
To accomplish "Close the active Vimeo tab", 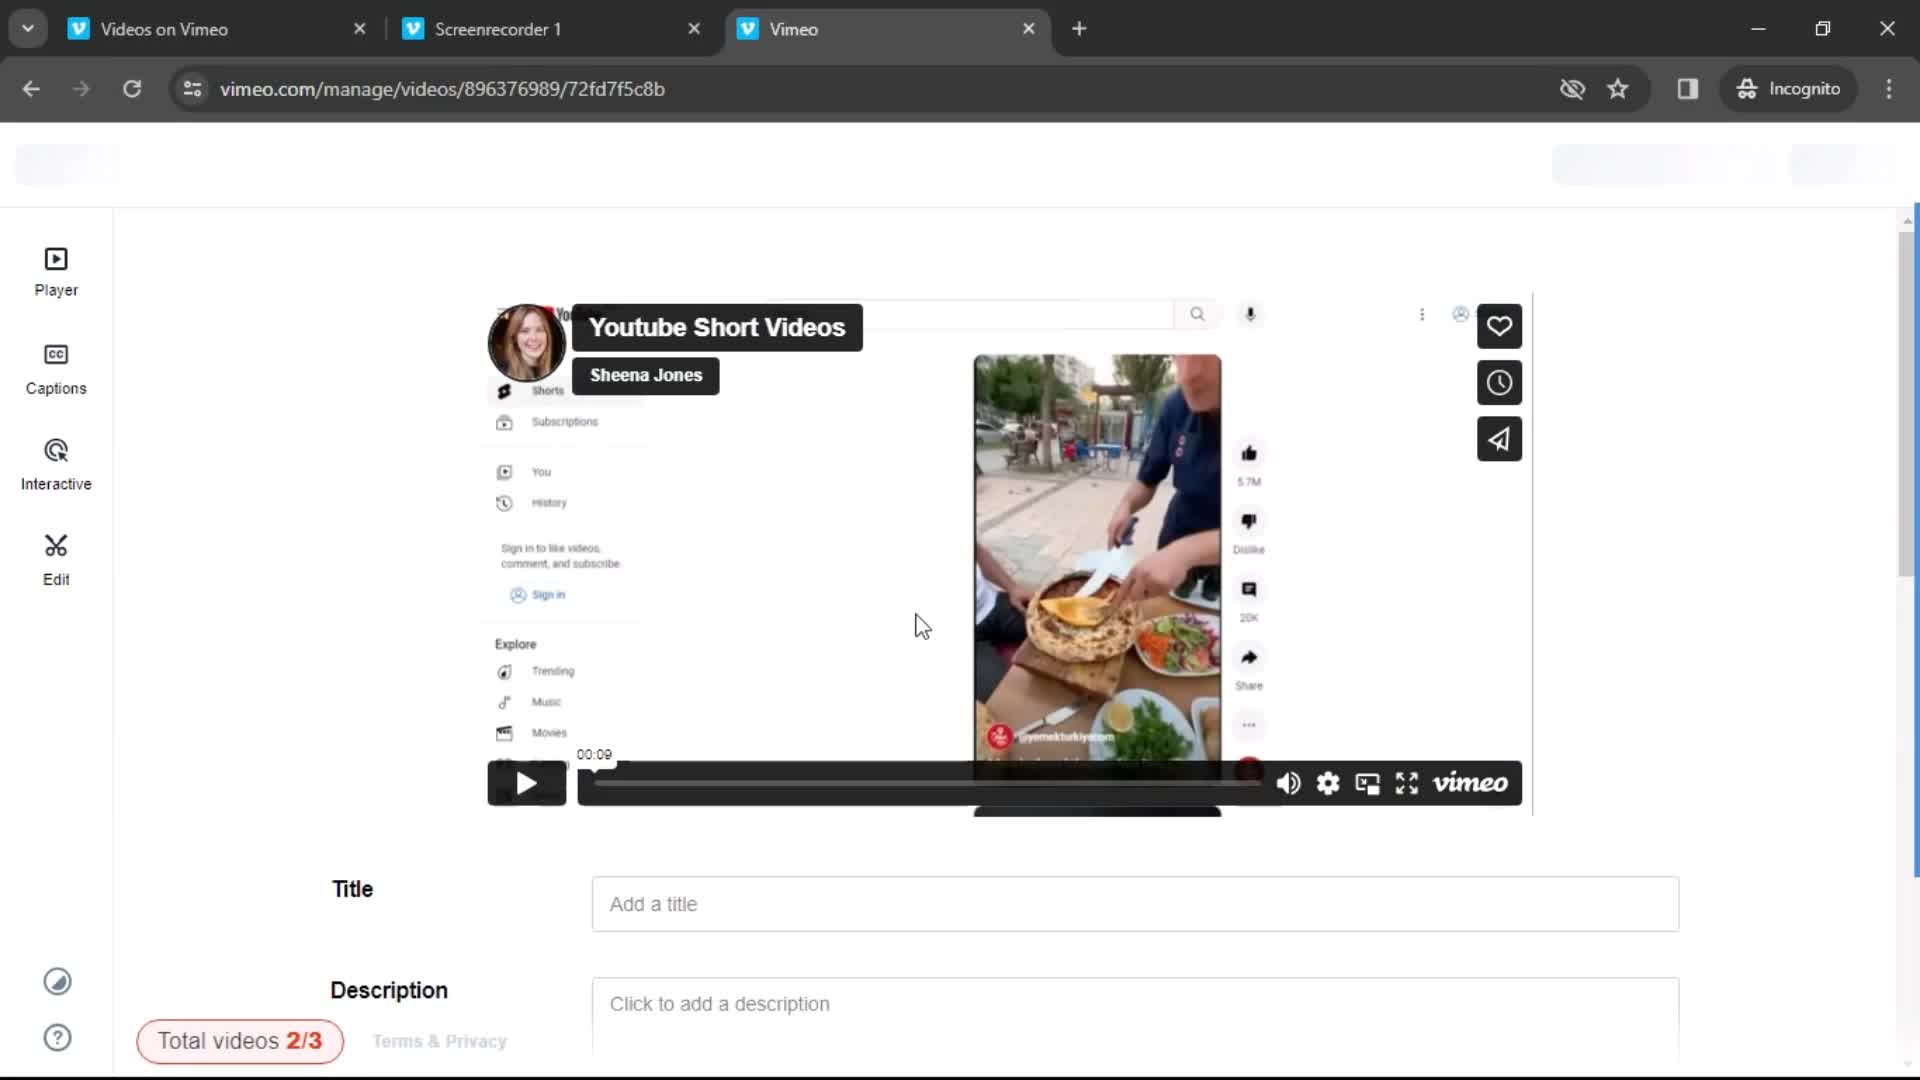I will click(1028, 29).
